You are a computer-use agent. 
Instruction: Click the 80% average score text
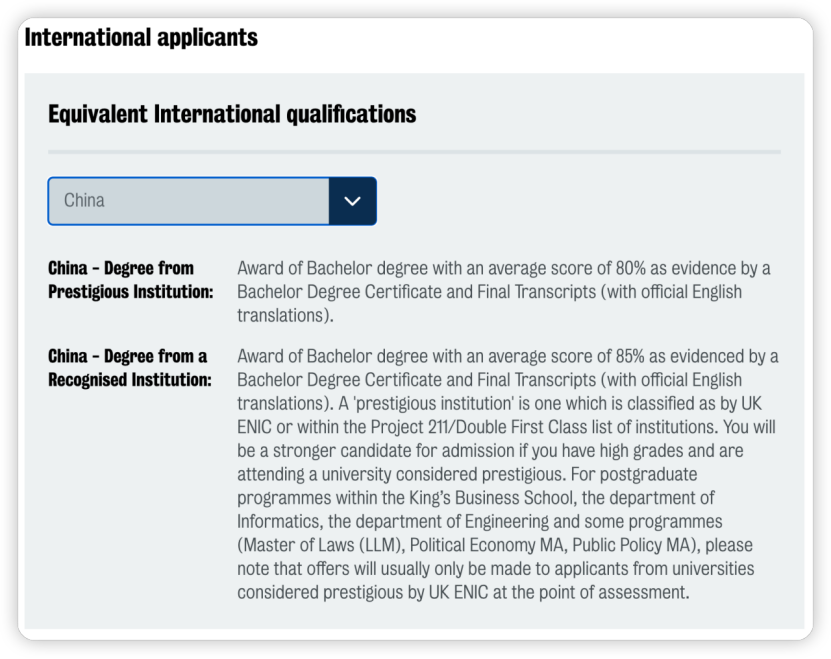pyautogui.click(x=631, y=268)
